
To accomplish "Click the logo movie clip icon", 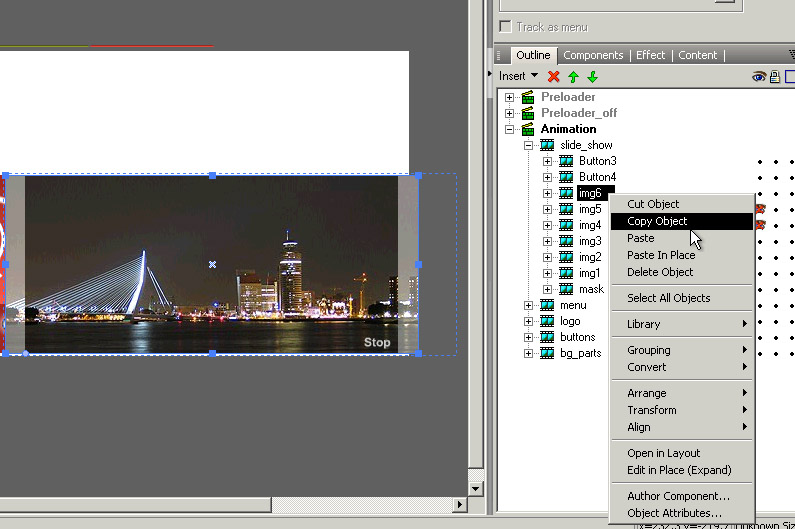I will pyautogui.click(x=547, y=321).
